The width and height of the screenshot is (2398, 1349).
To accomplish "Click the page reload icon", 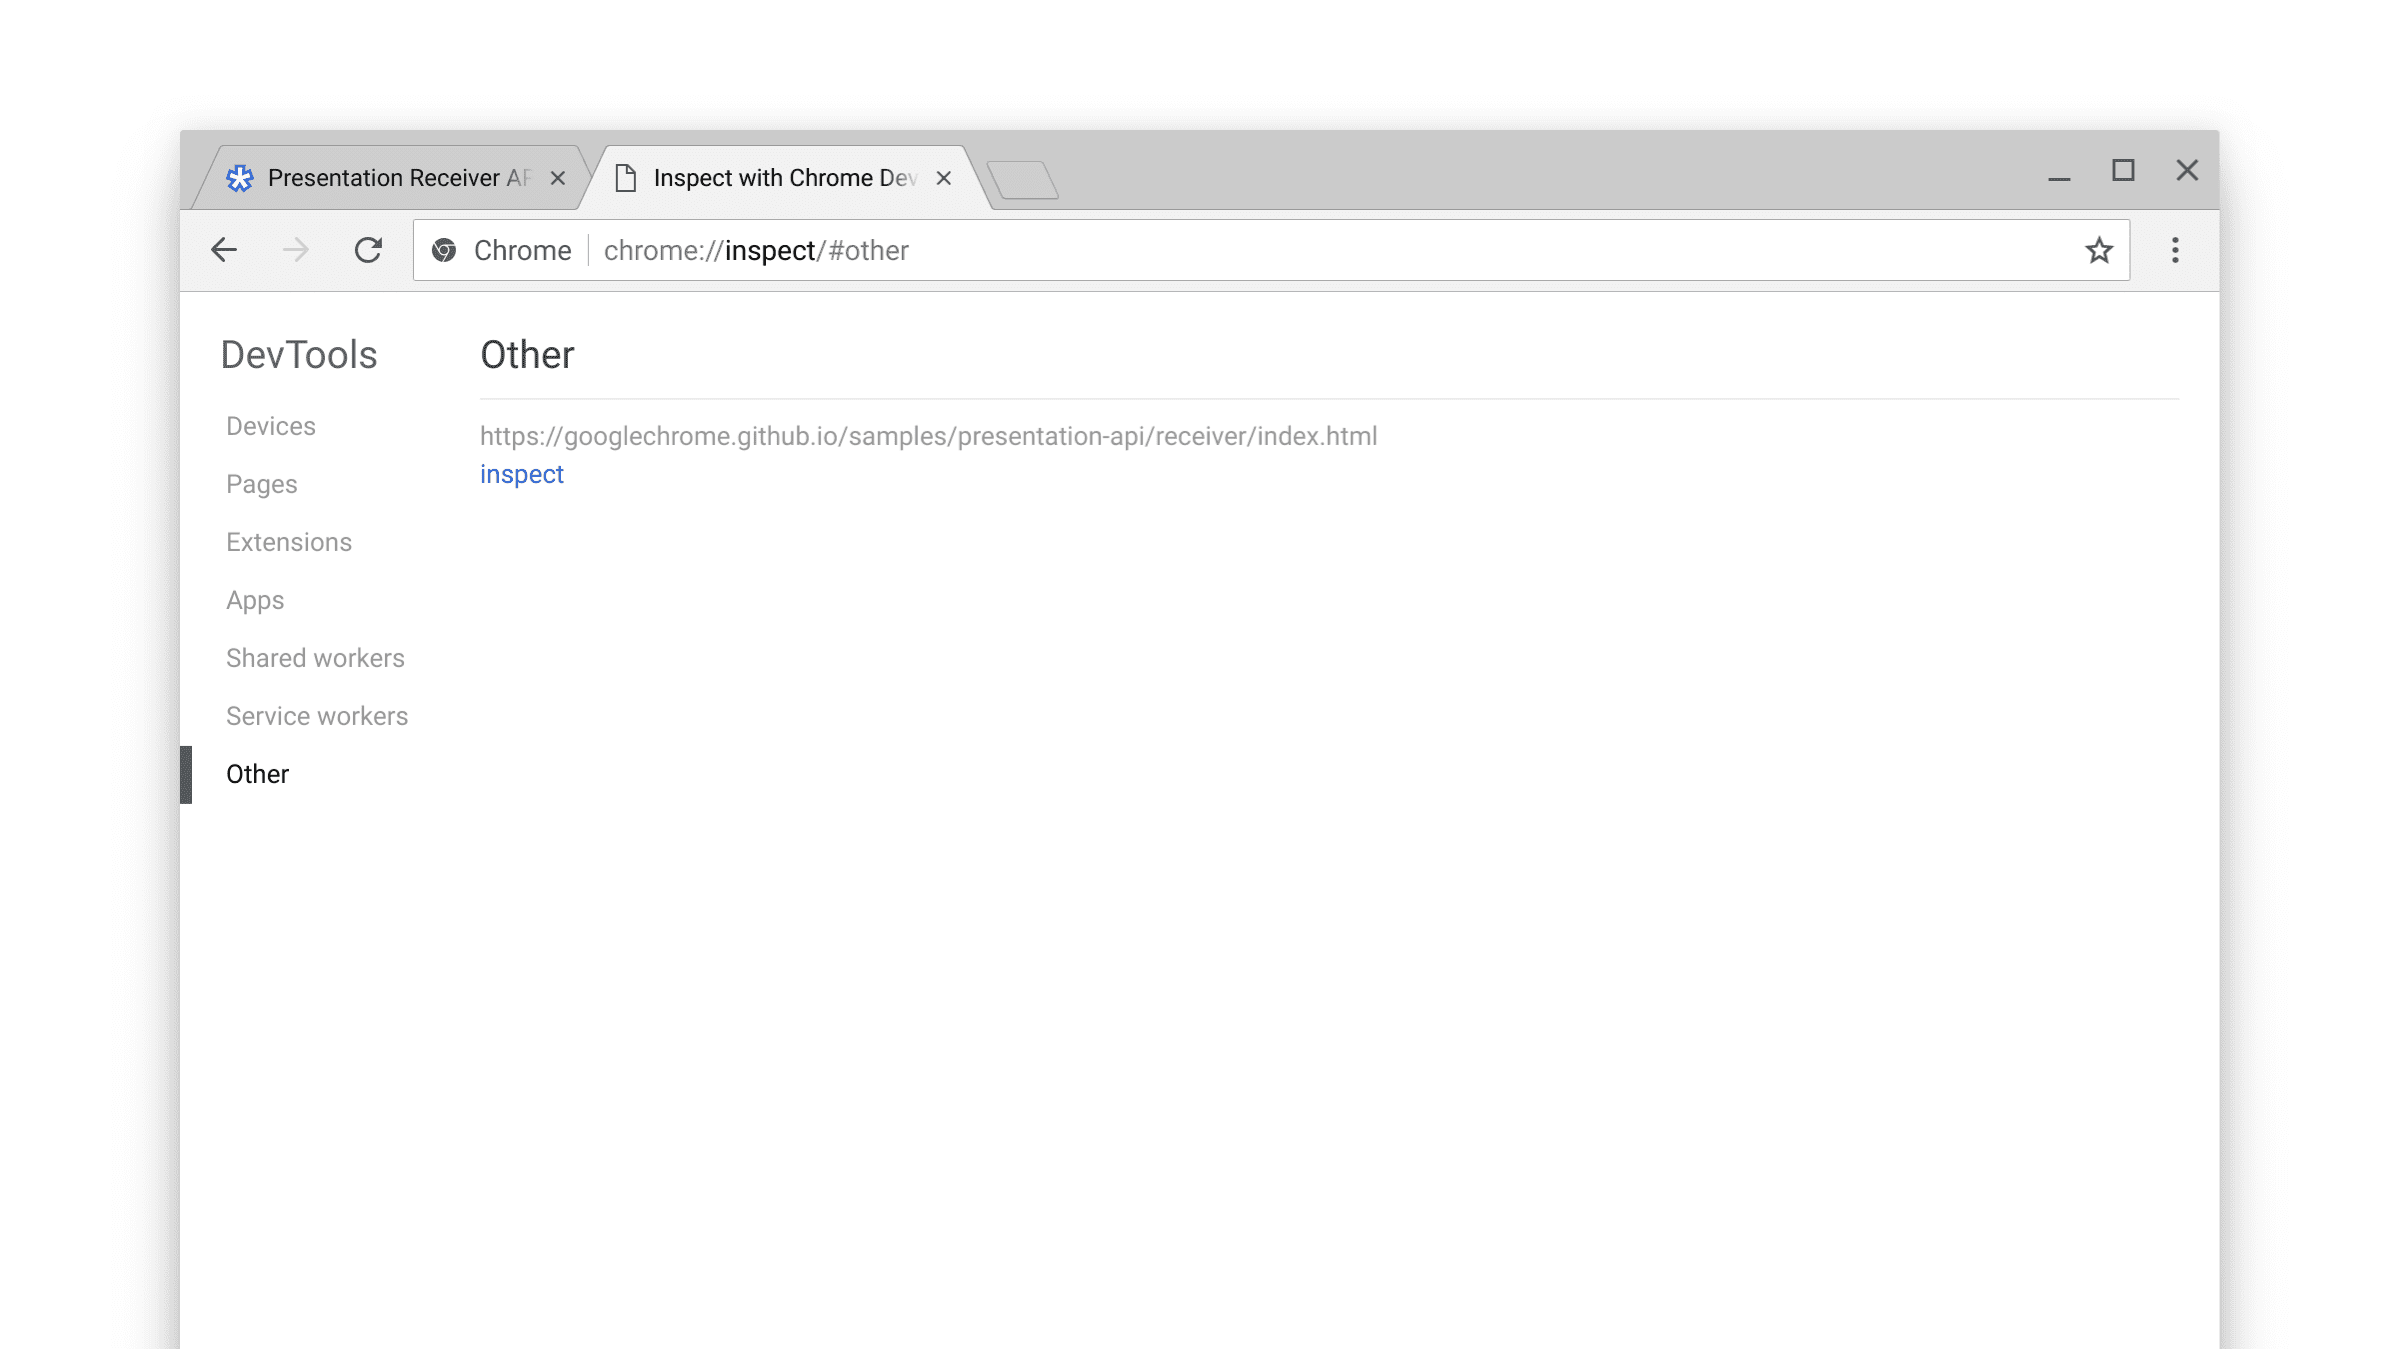I will [x=367, y=250].
